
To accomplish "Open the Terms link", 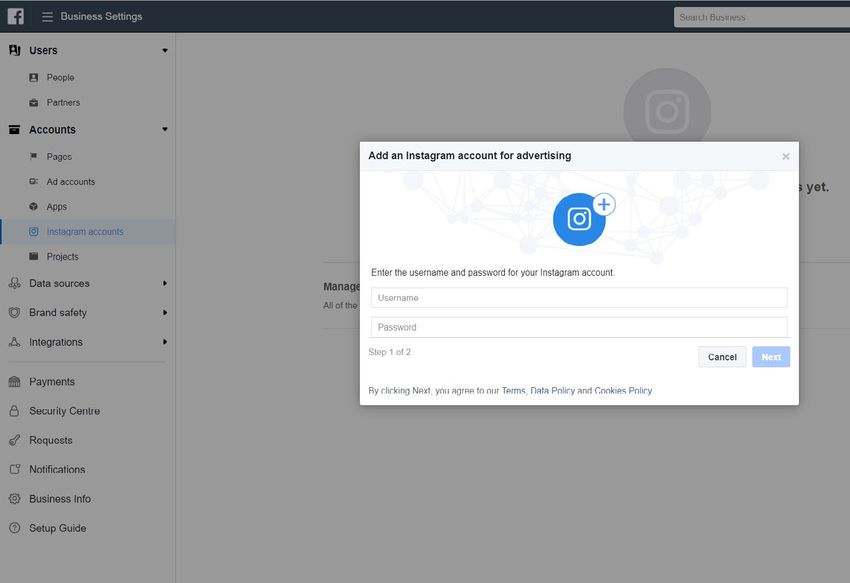I will coord(513,390).
